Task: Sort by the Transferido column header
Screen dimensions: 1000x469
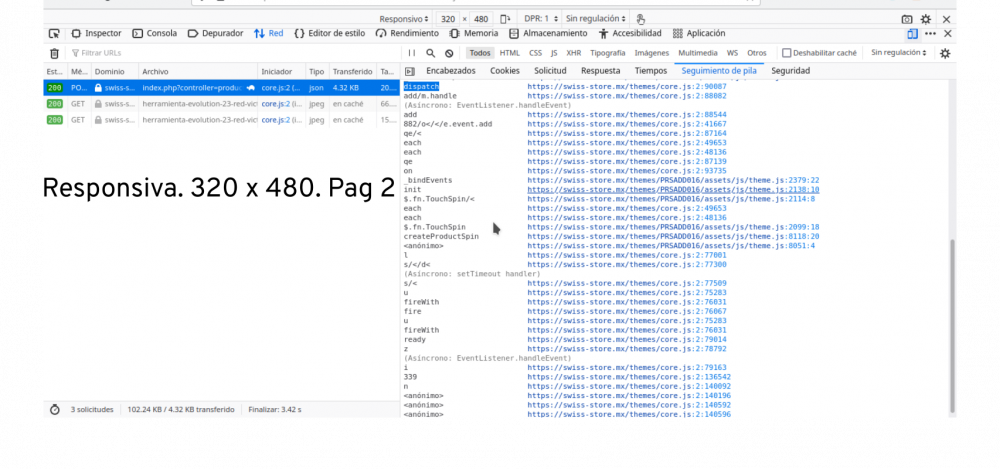Action: click(352, 72)
